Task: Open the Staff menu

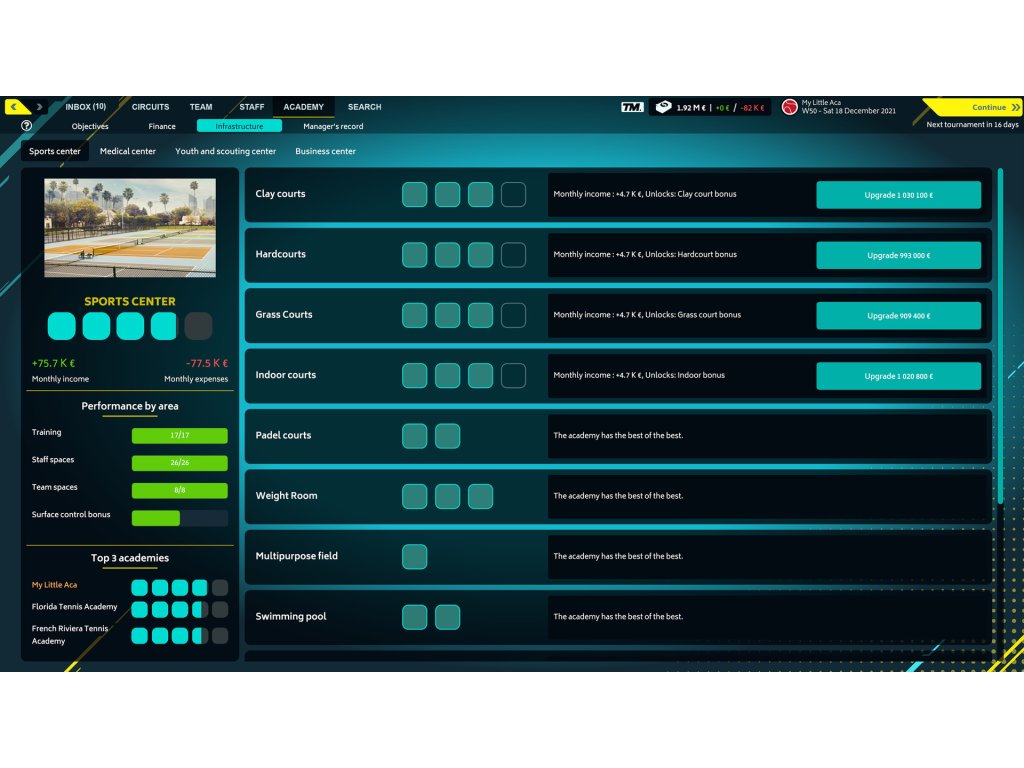Action: [x=251, y=106]
